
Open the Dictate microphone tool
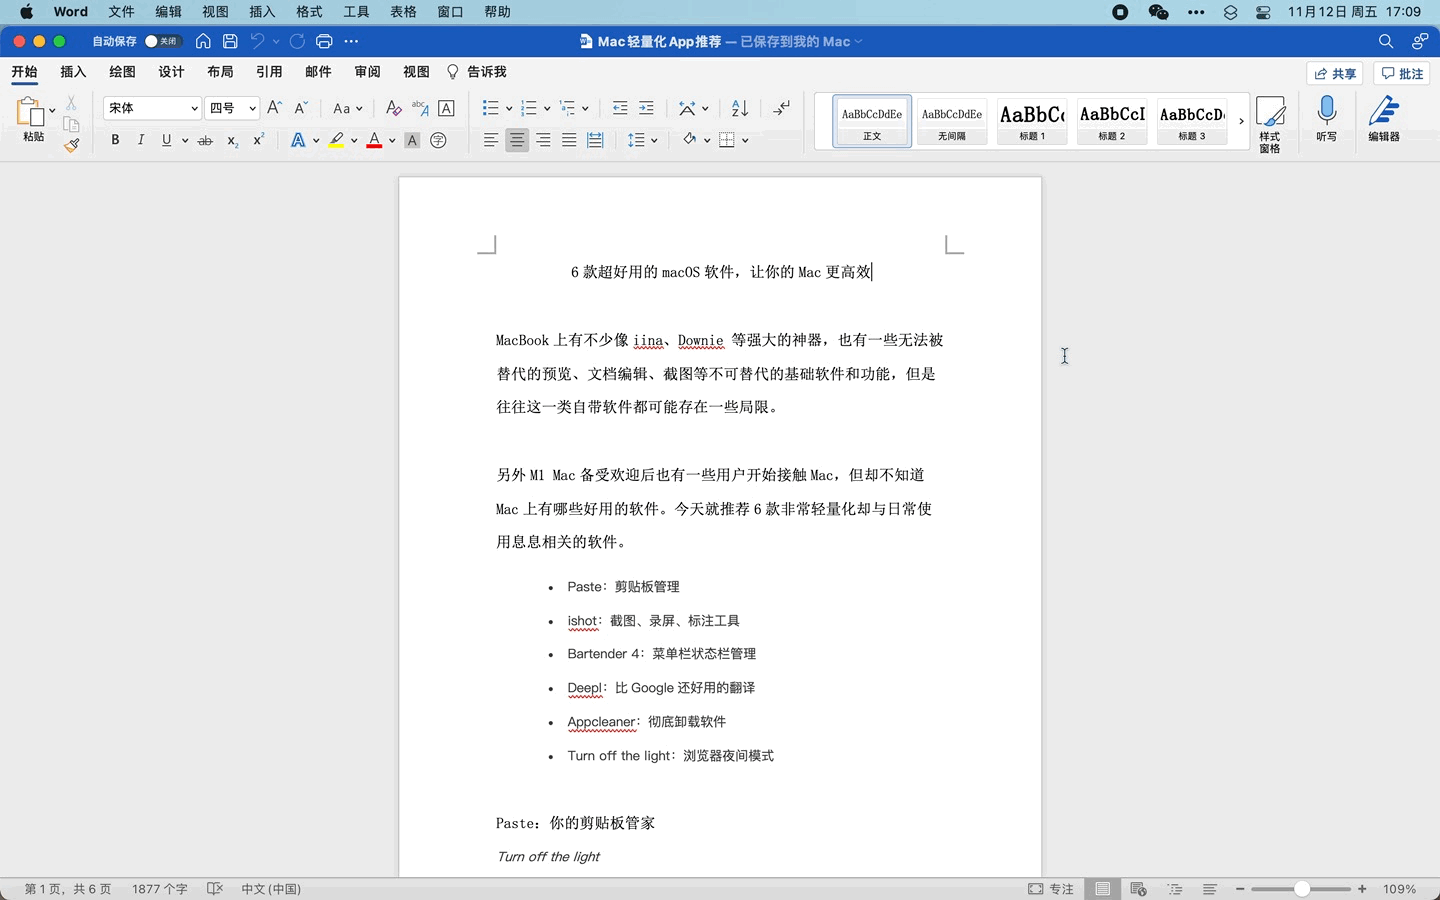point(1327,119)
